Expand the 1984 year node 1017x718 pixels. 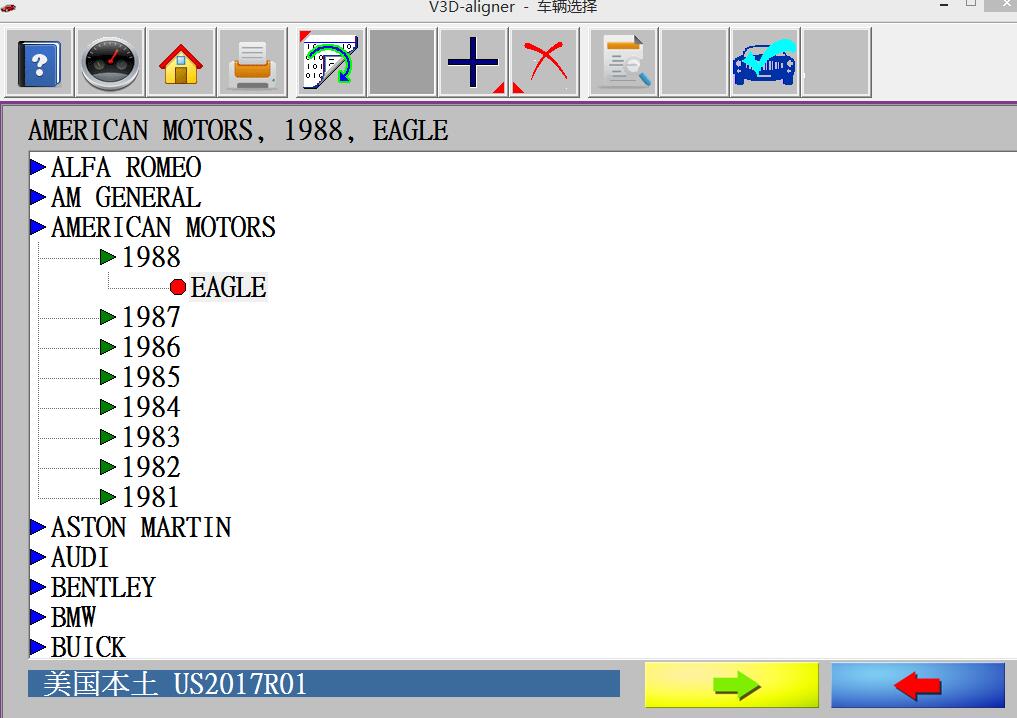(x=108, y=408)
